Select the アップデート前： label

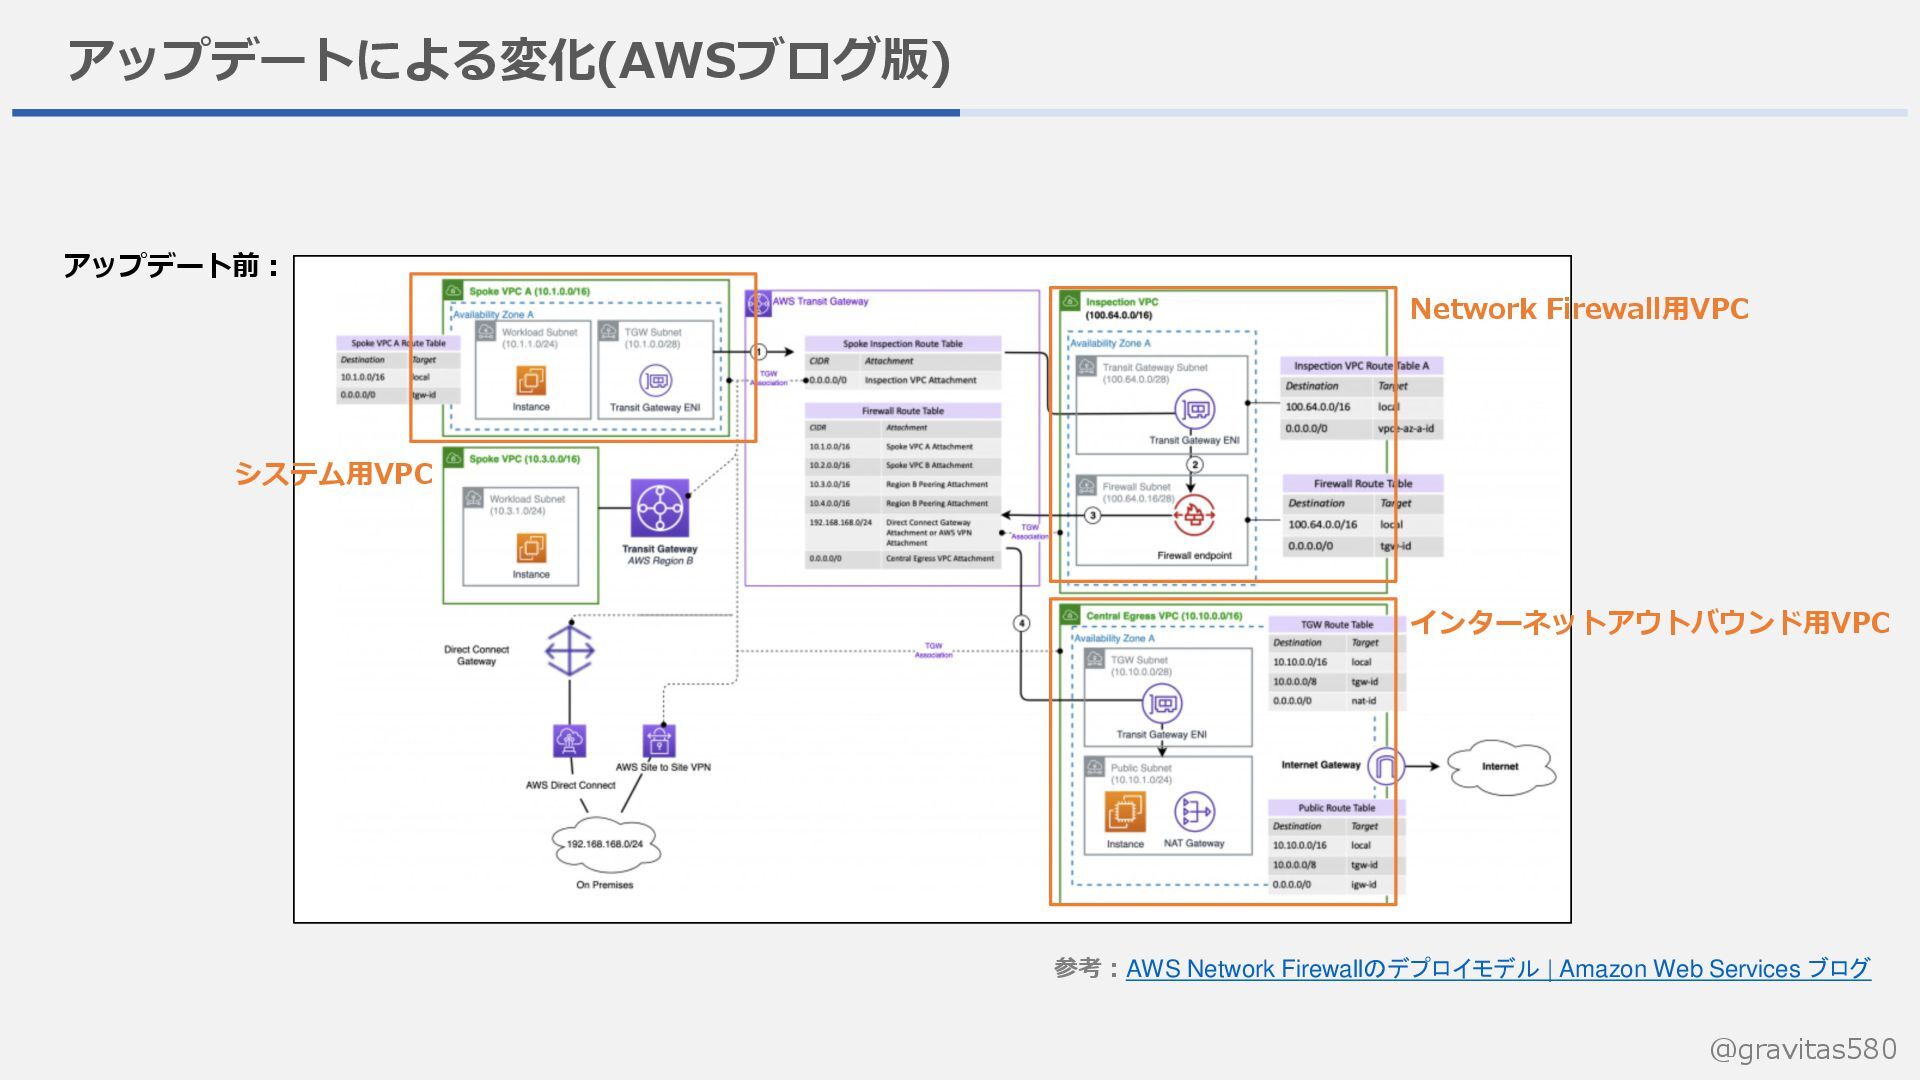pos(173,266)
